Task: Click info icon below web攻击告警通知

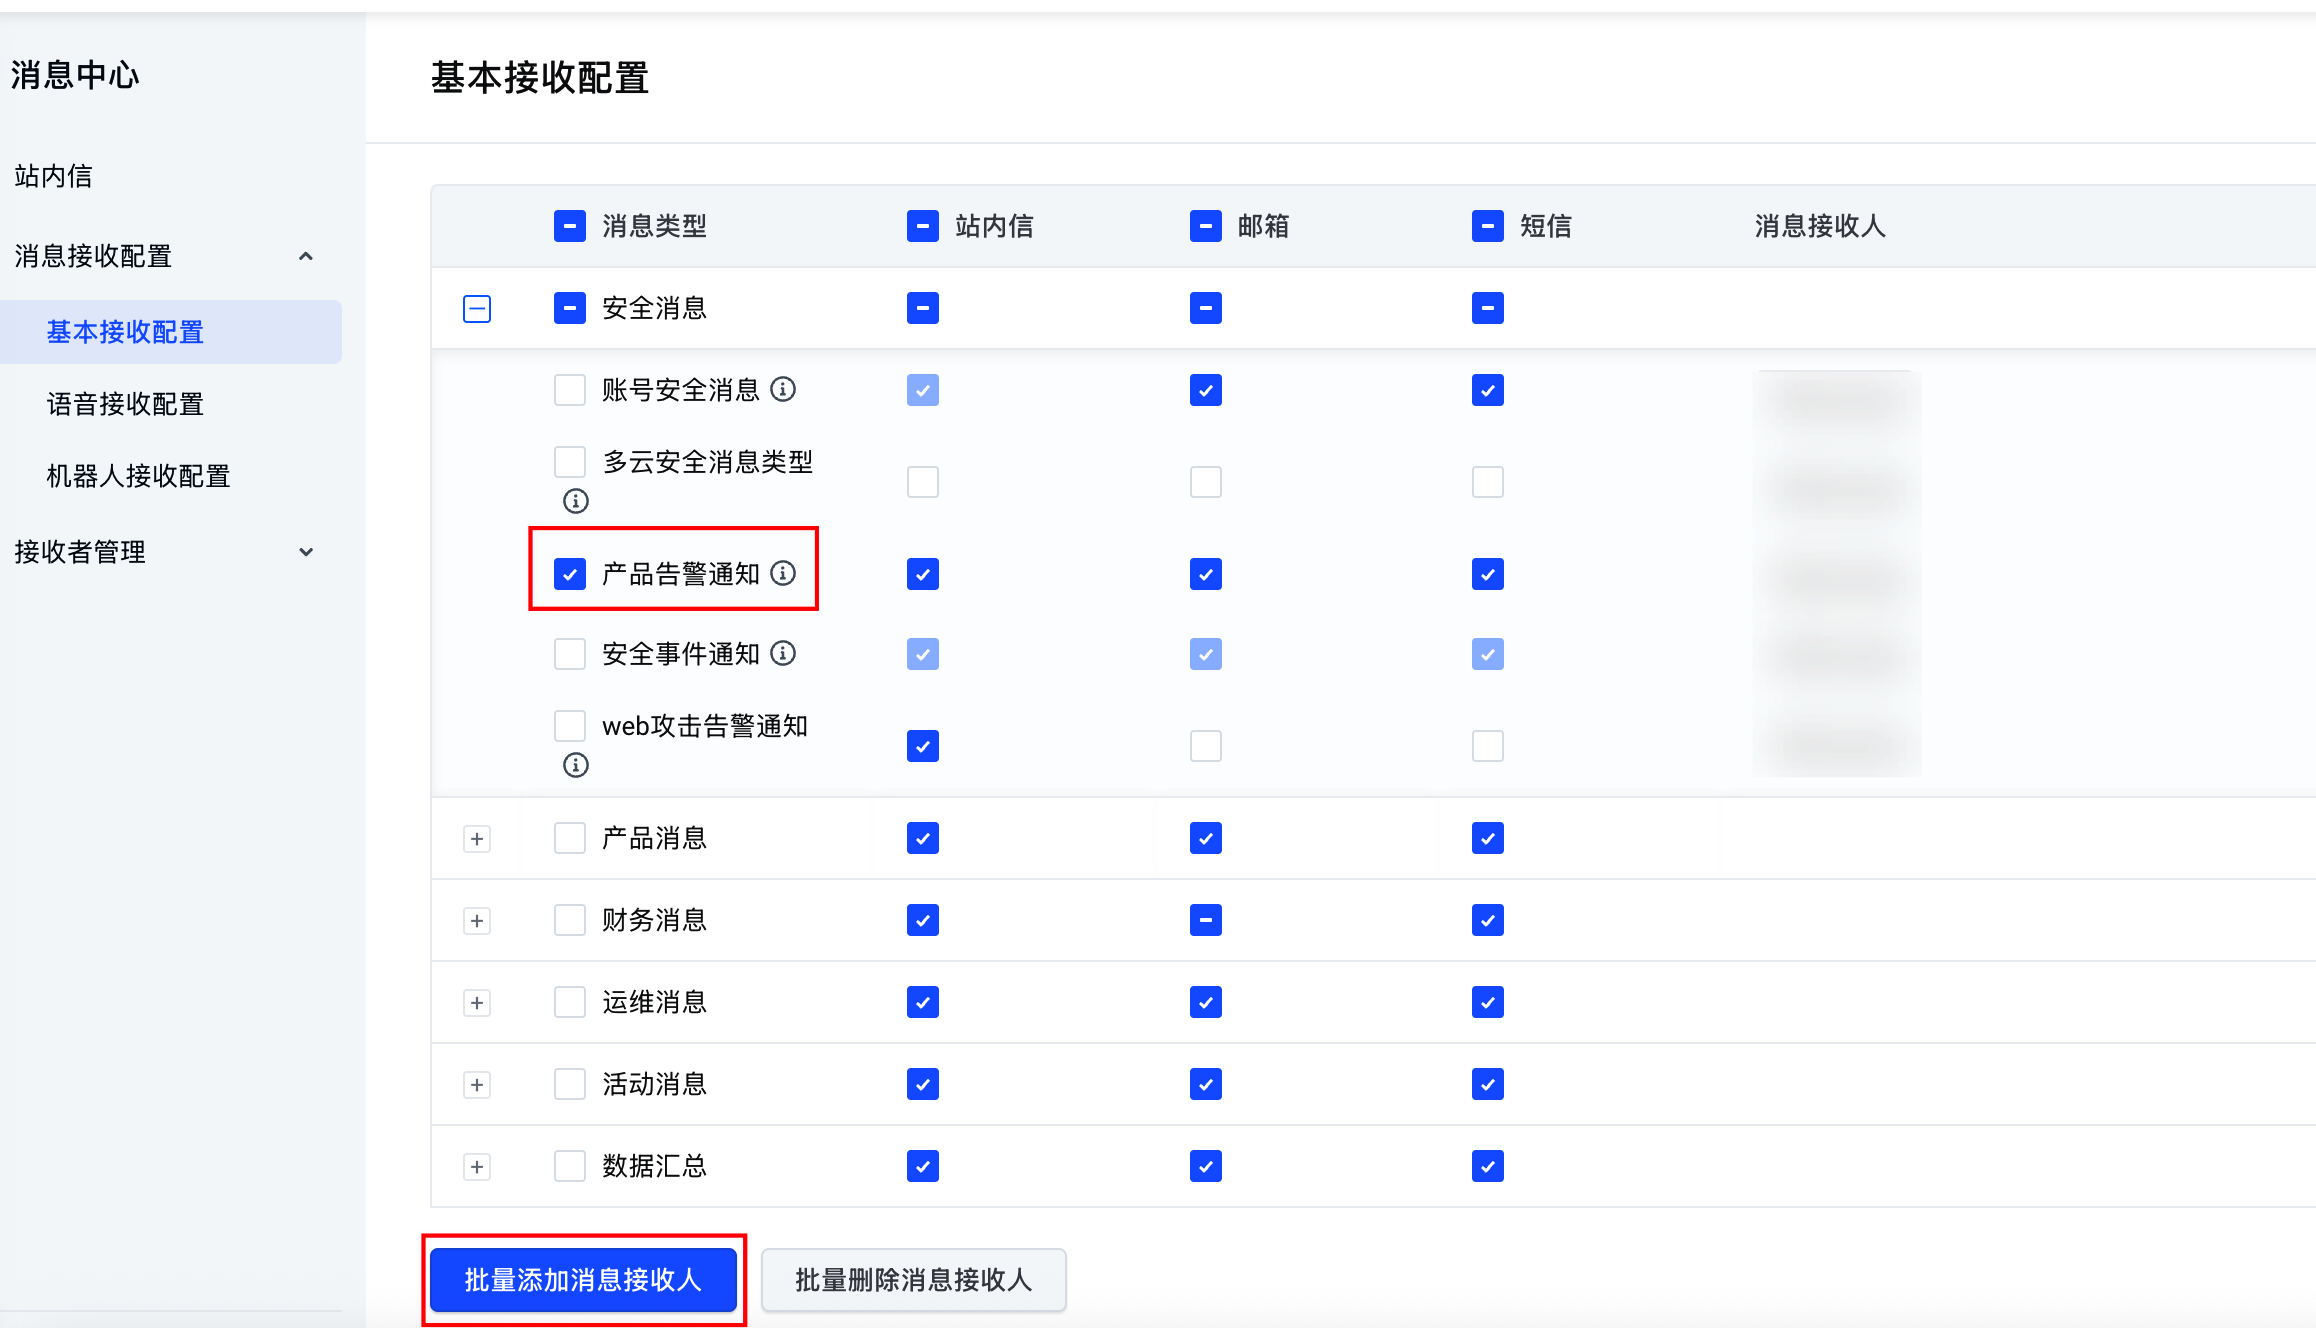Action: (x=576, y=765)
